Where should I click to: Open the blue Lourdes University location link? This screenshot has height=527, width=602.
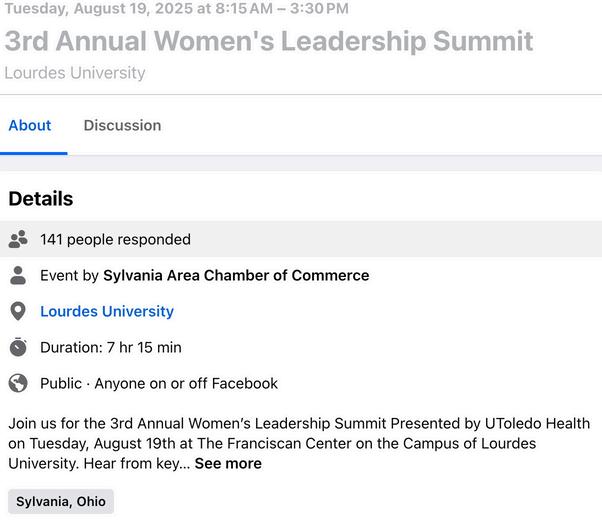(x=107, y=311)
